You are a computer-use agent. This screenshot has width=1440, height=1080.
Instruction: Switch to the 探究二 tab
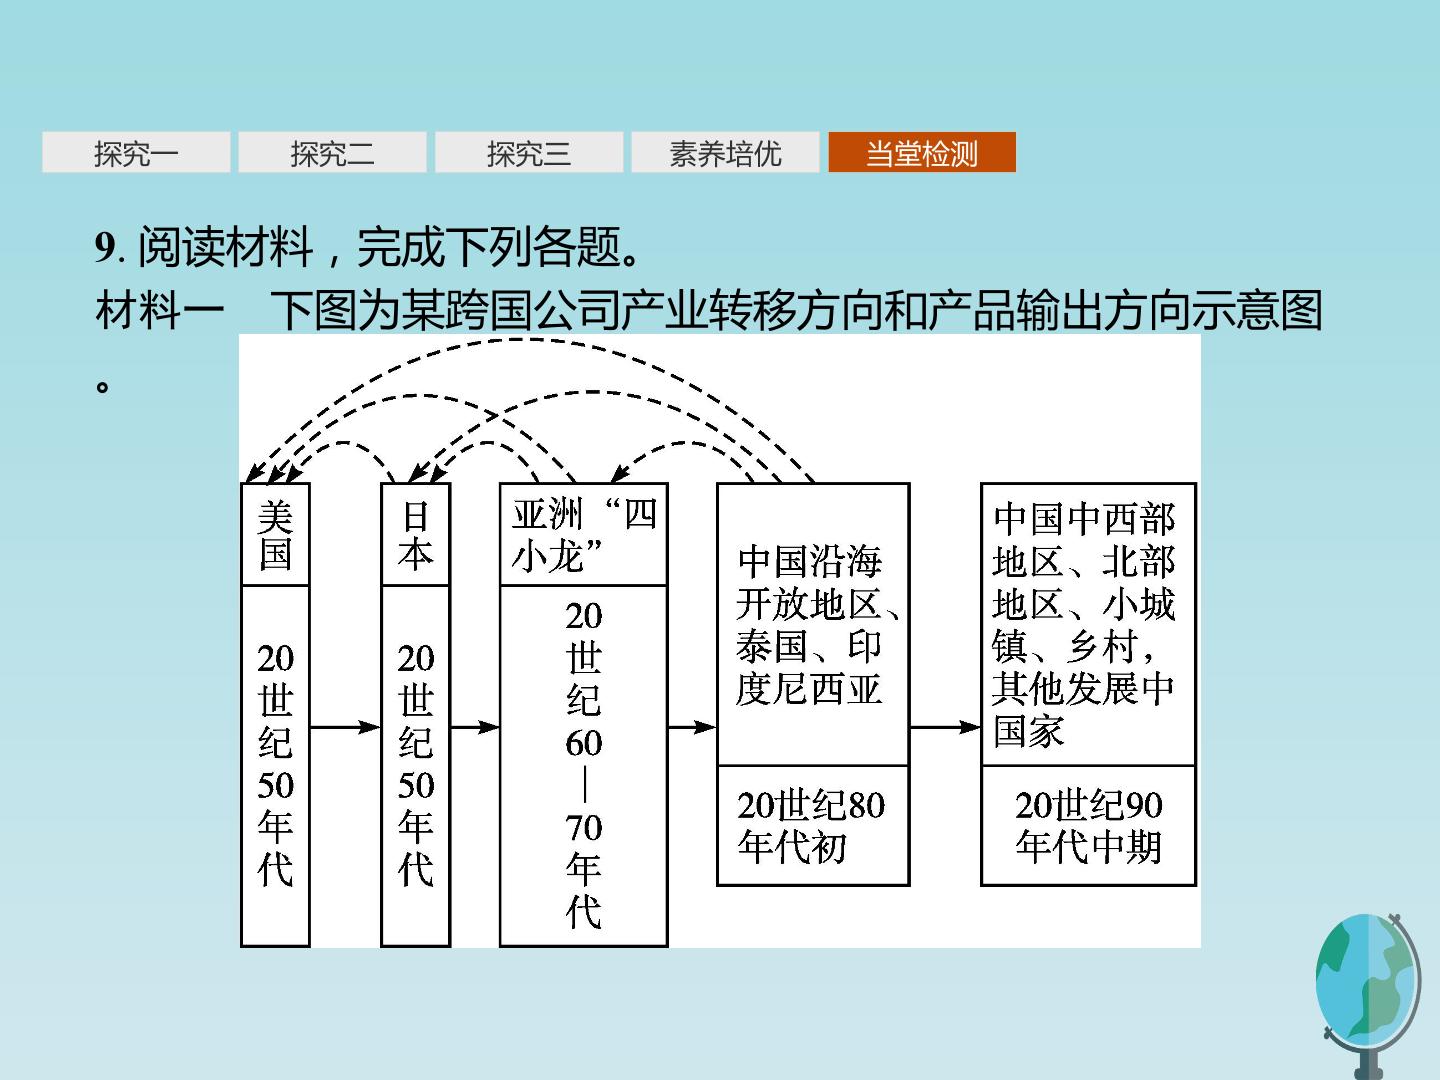tap(332, 153)
